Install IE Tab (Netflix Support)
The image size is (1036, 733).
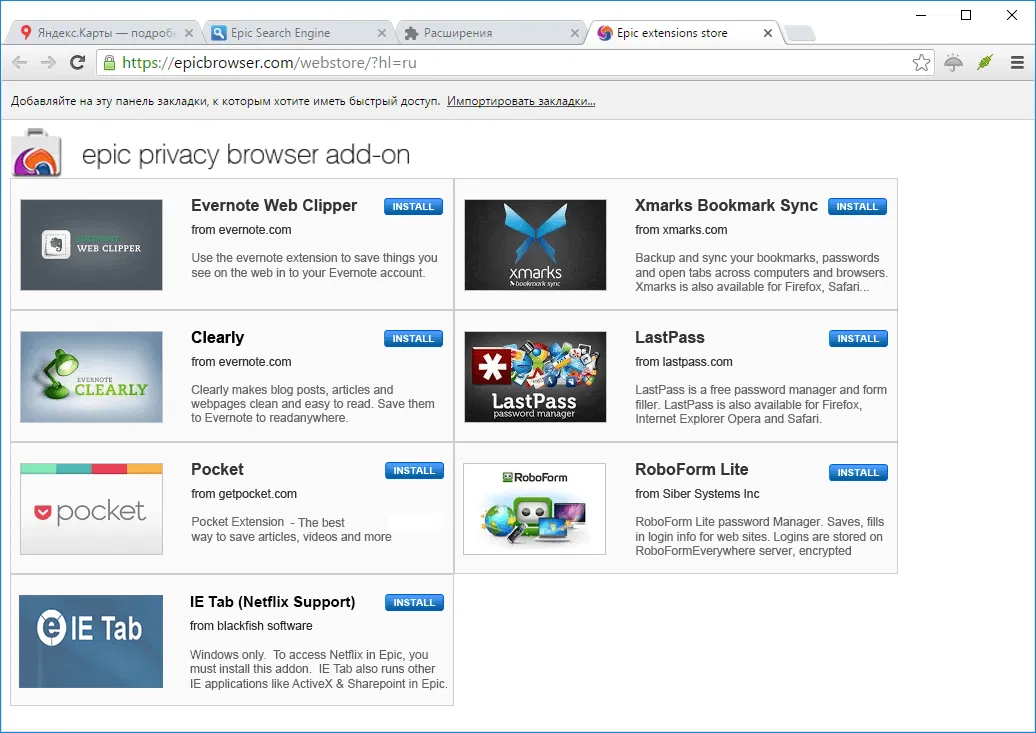click(x=414, y=602)
